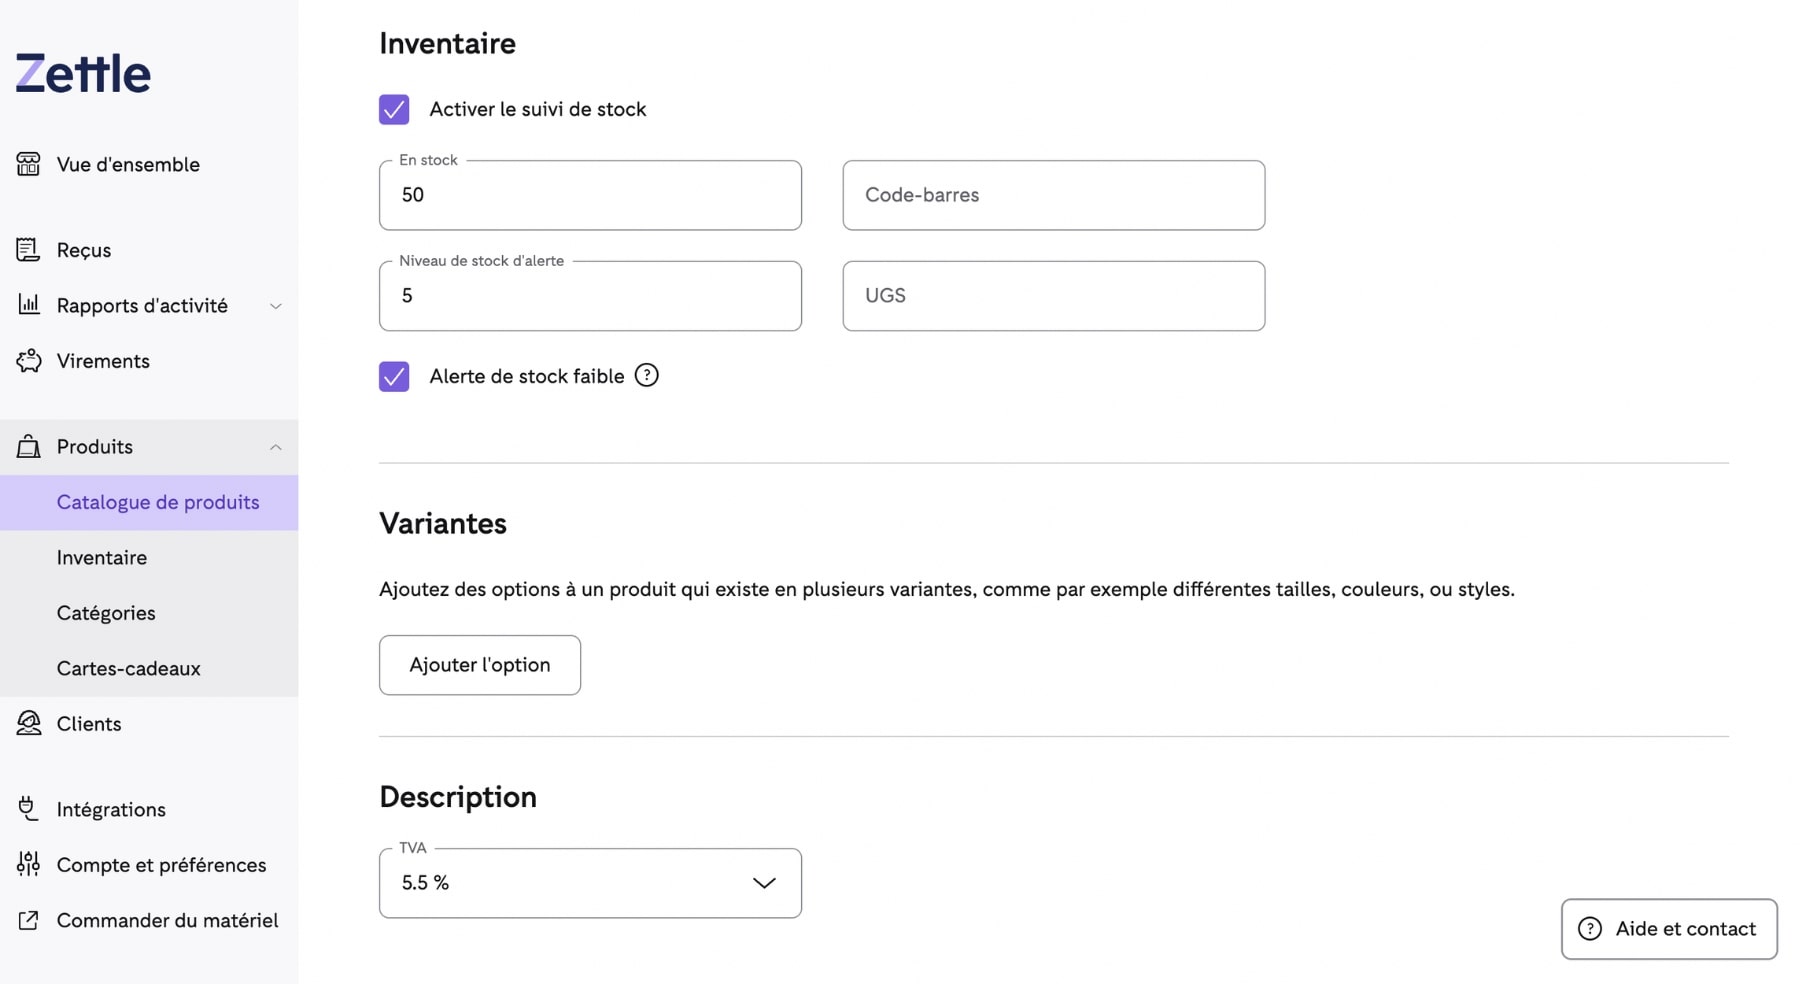Follow Commander du matériel link

click(167, 920)
